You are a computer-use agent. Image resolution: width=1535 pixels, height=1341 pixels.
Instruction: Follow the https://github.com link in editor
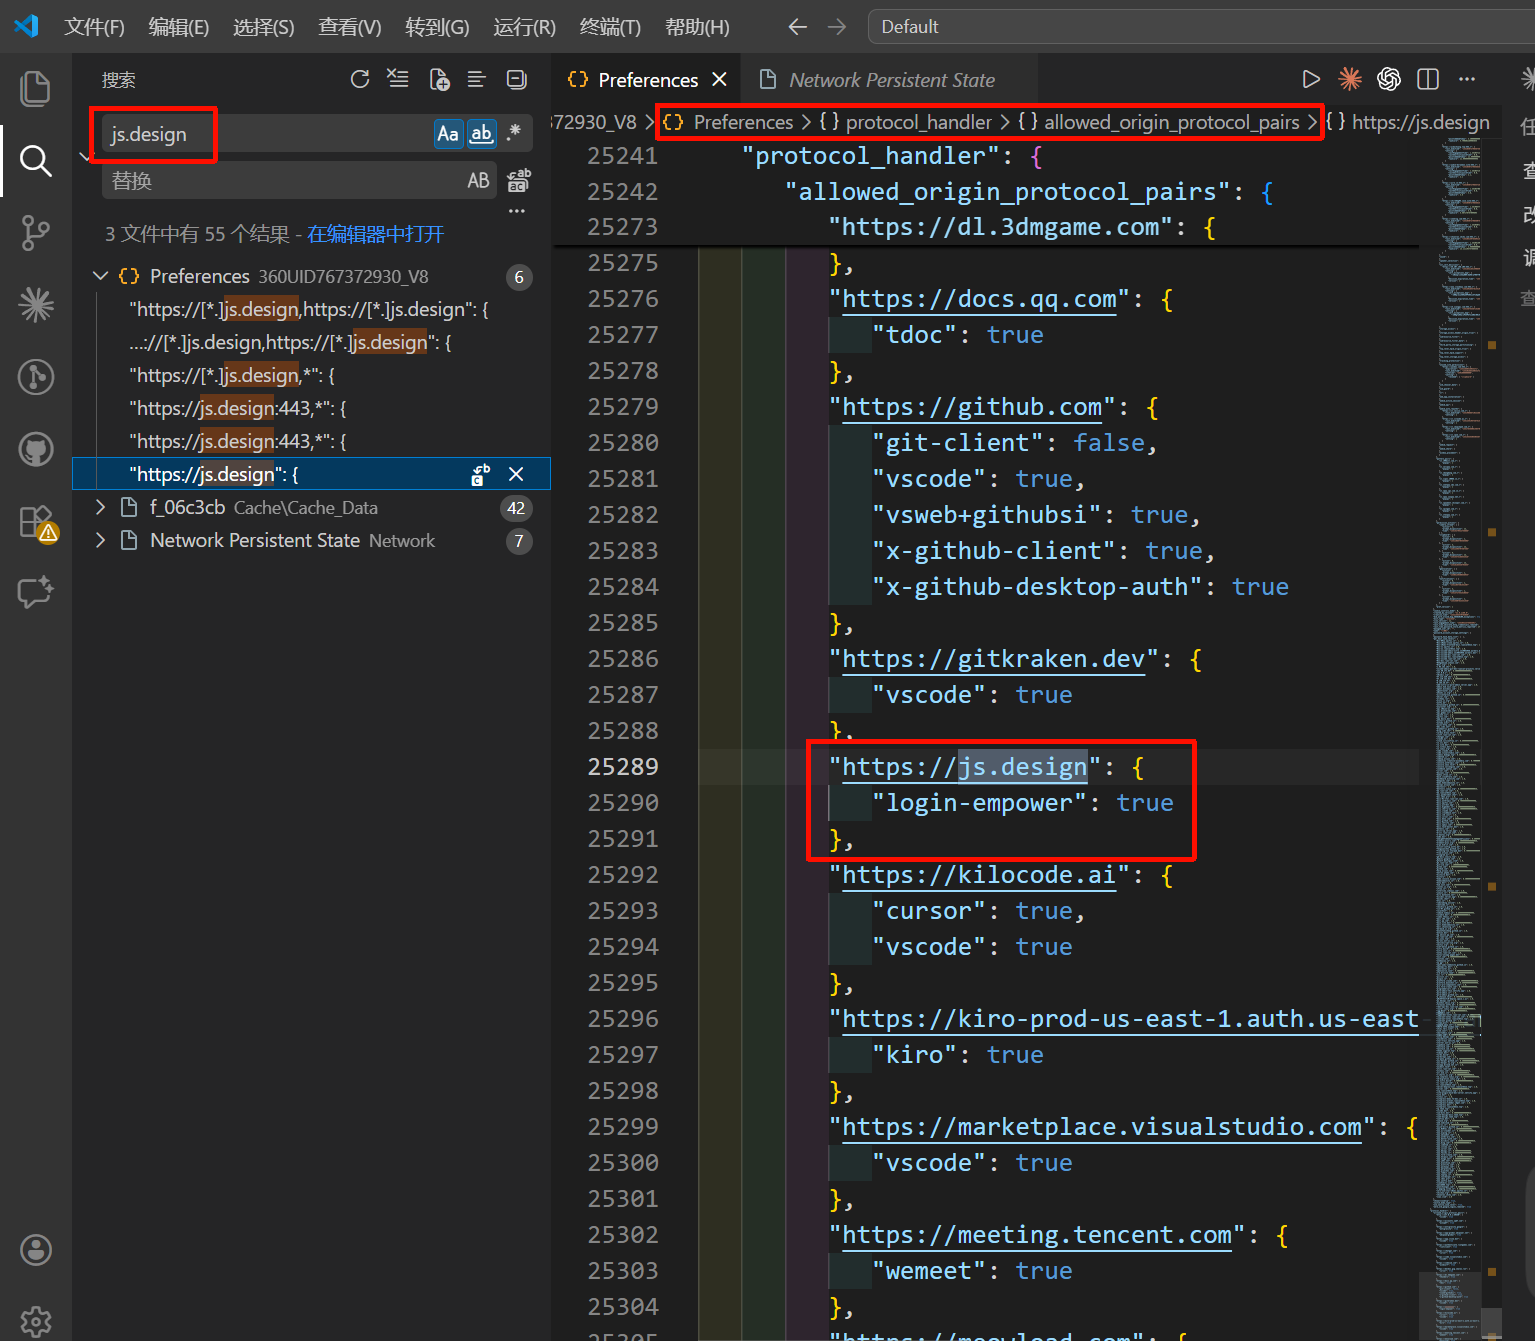tap(972, 407)
